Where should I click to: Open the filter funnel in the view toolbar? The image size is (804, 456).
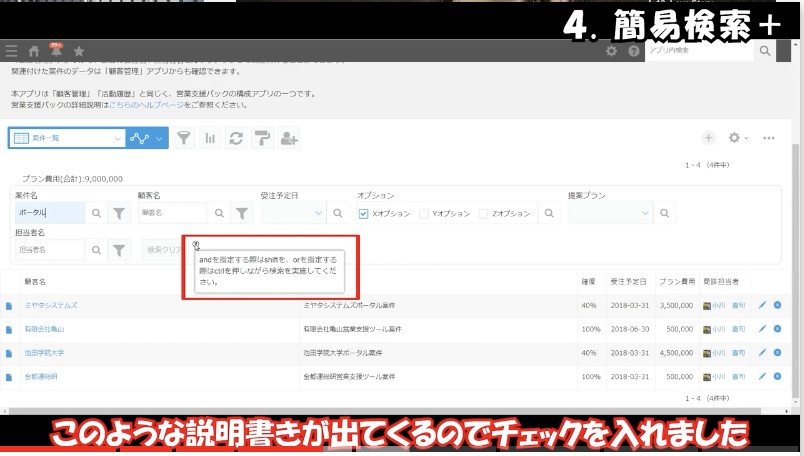tap(185, 139)
